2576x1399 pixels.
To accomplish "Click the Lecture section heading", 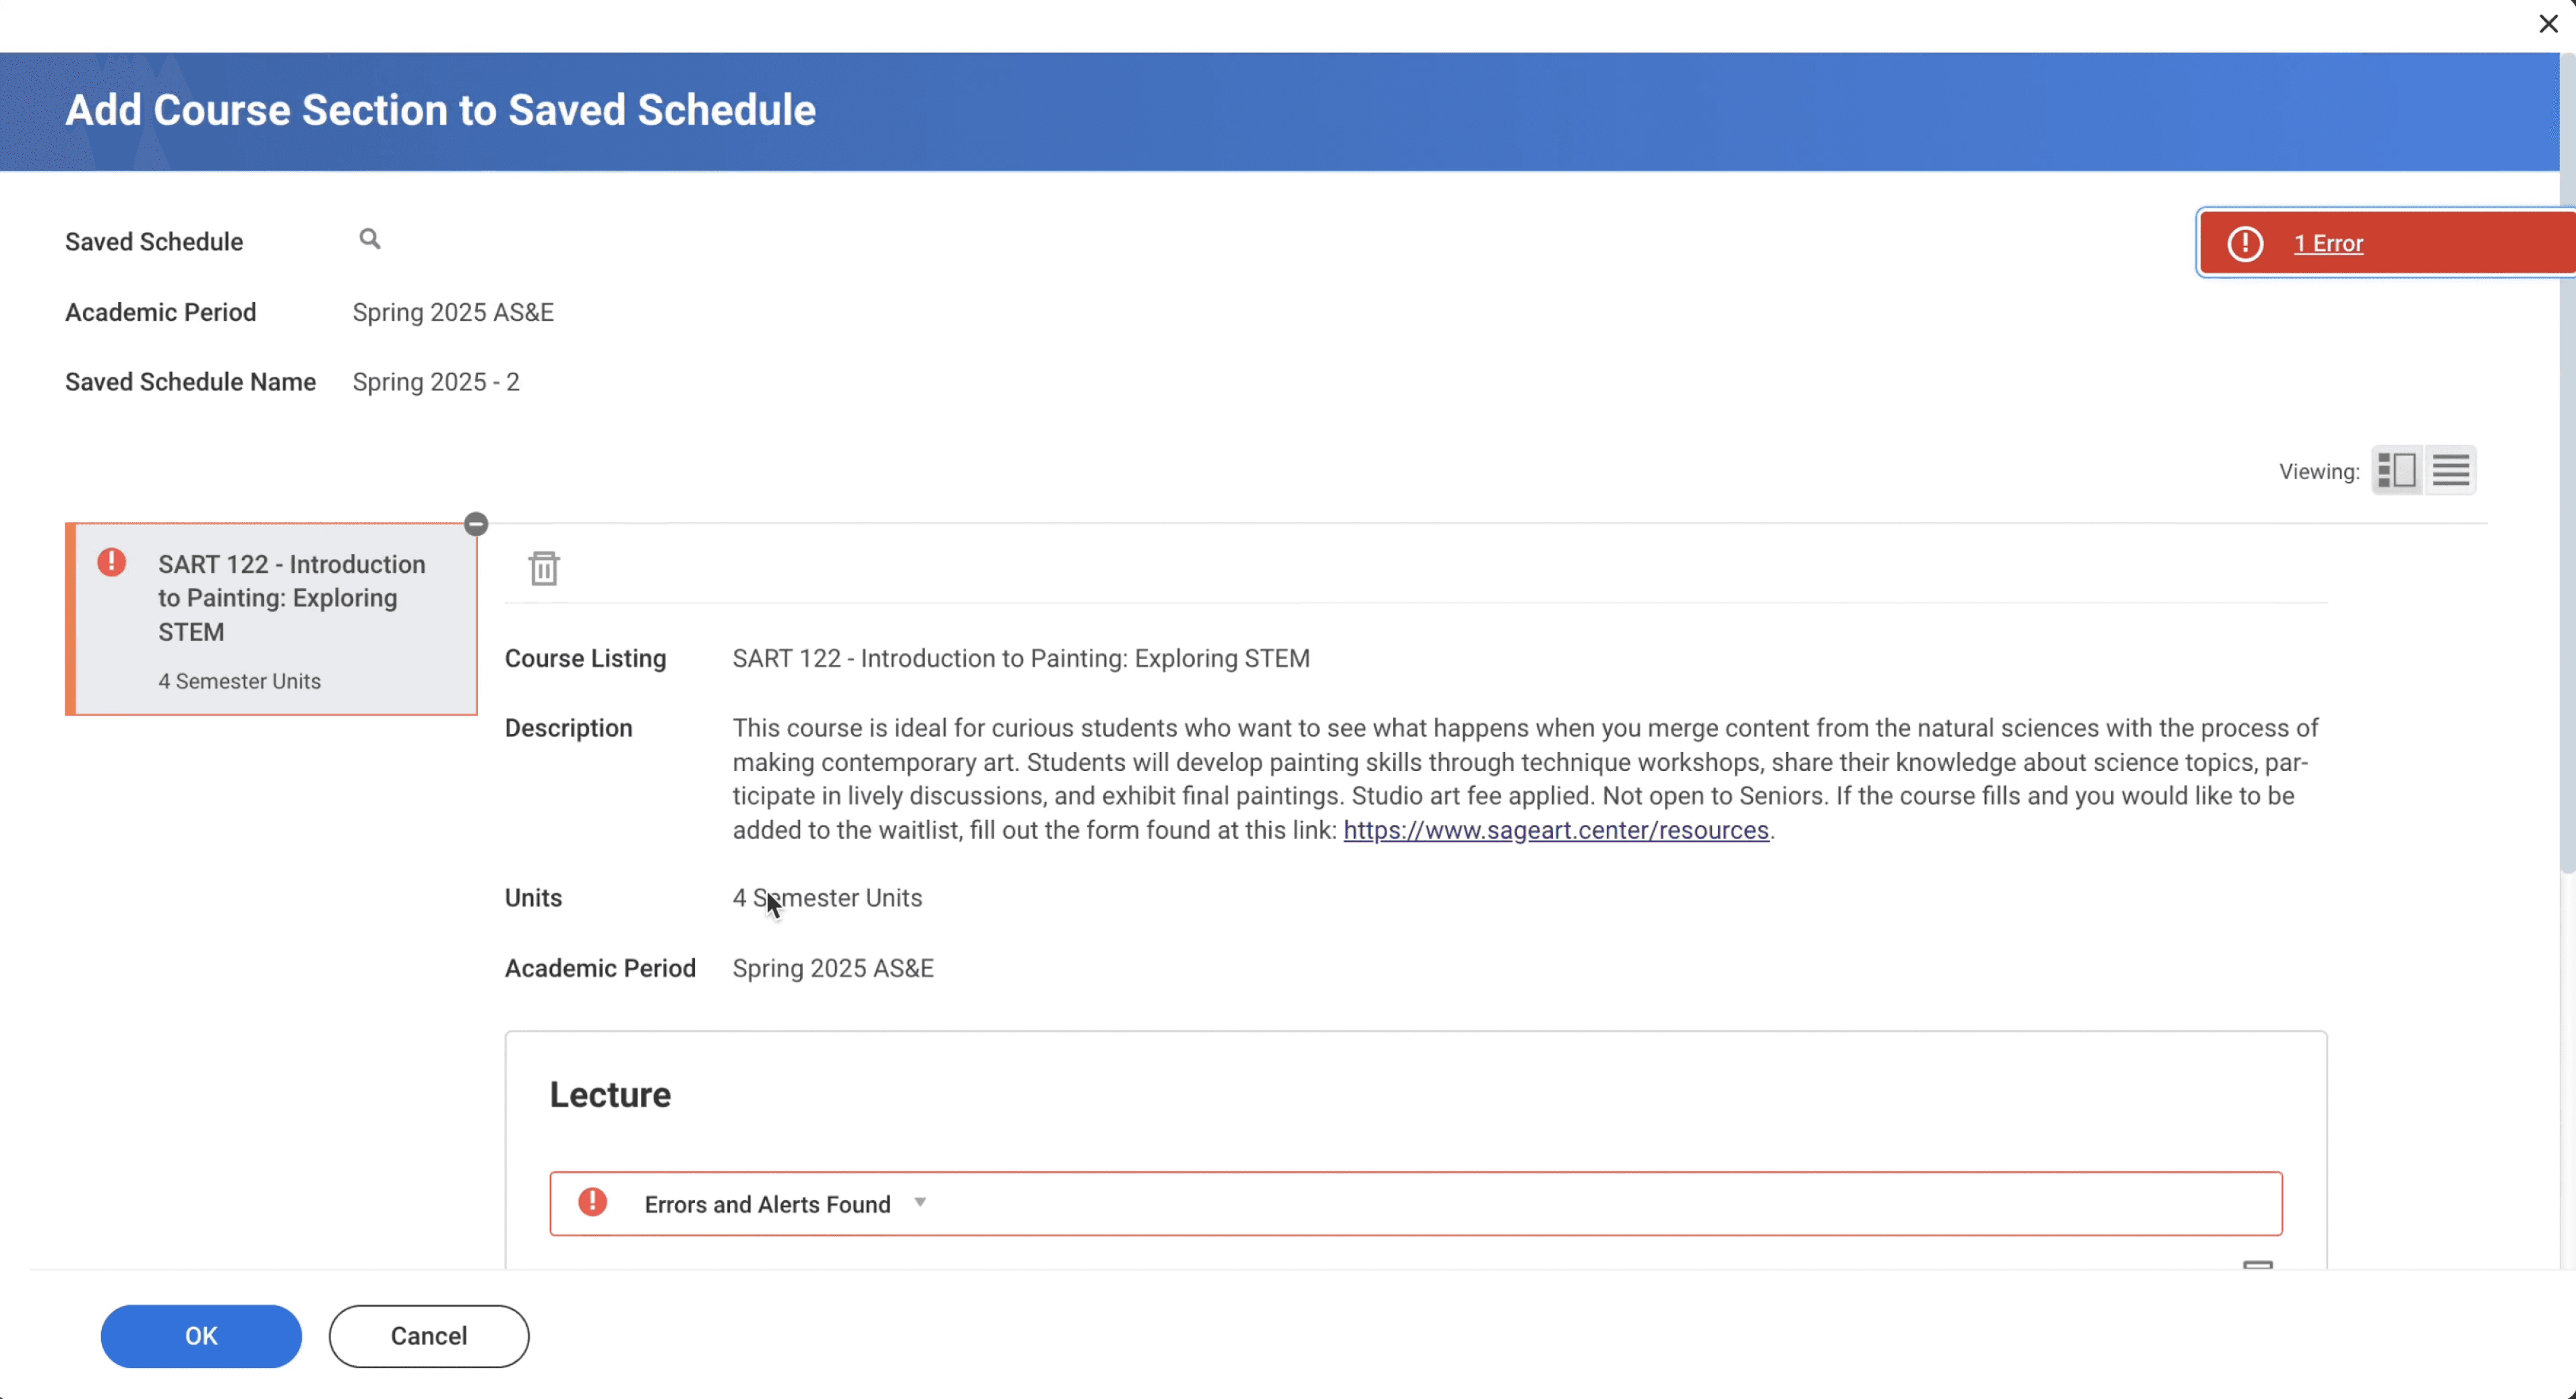I will 610,1095.
